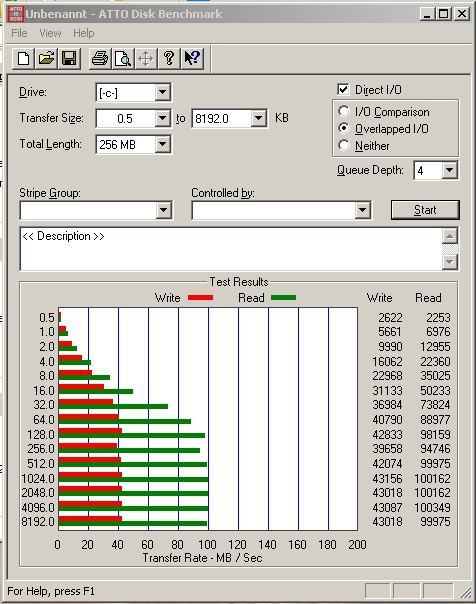Click the write value 2622
The image size is (476, 604).
[390, 317]
